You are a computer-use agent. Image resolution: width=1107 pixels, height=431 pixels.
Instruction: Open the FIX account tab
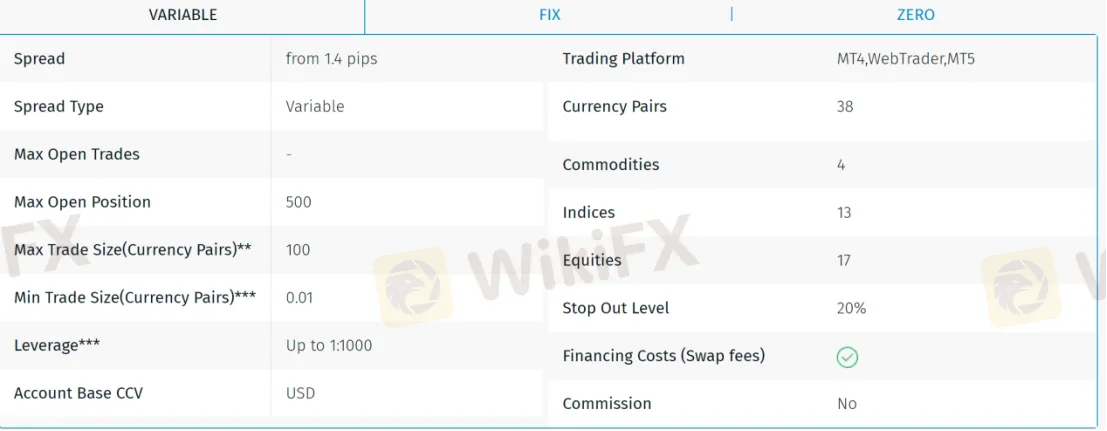tap(549, 15)
